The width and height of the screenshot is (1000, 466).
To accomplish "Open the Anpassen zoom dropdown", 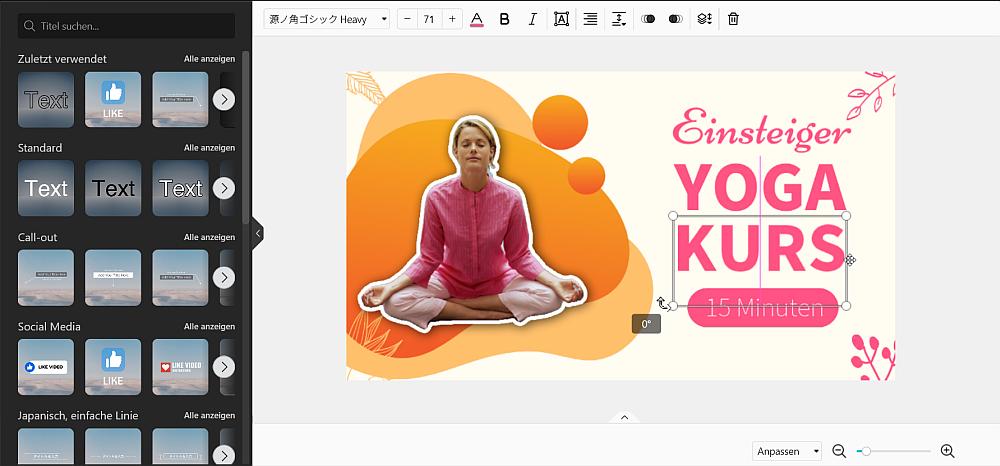I will (787, 451).
